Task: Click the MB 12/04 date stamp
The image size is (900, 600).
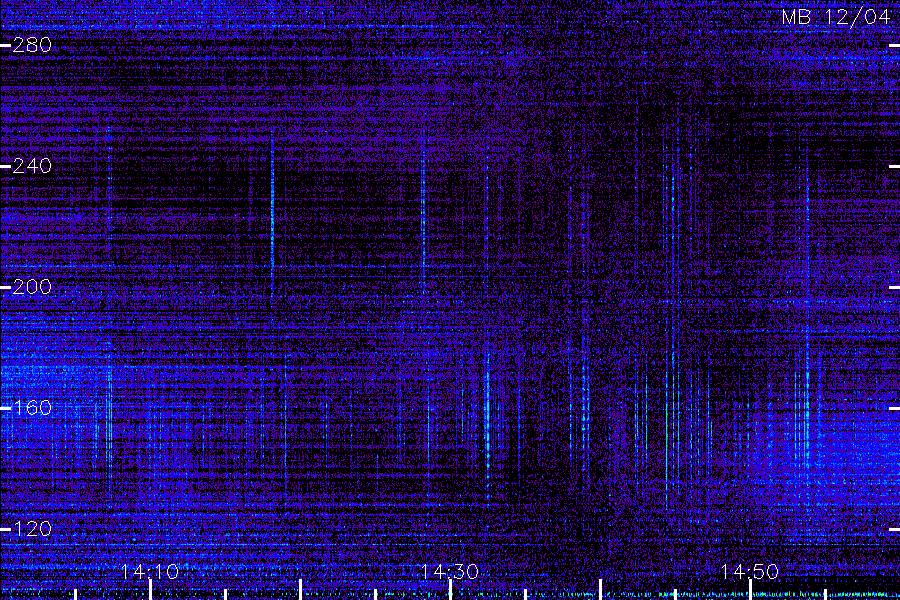Action: pyautogui.click(x=836, y=17)
